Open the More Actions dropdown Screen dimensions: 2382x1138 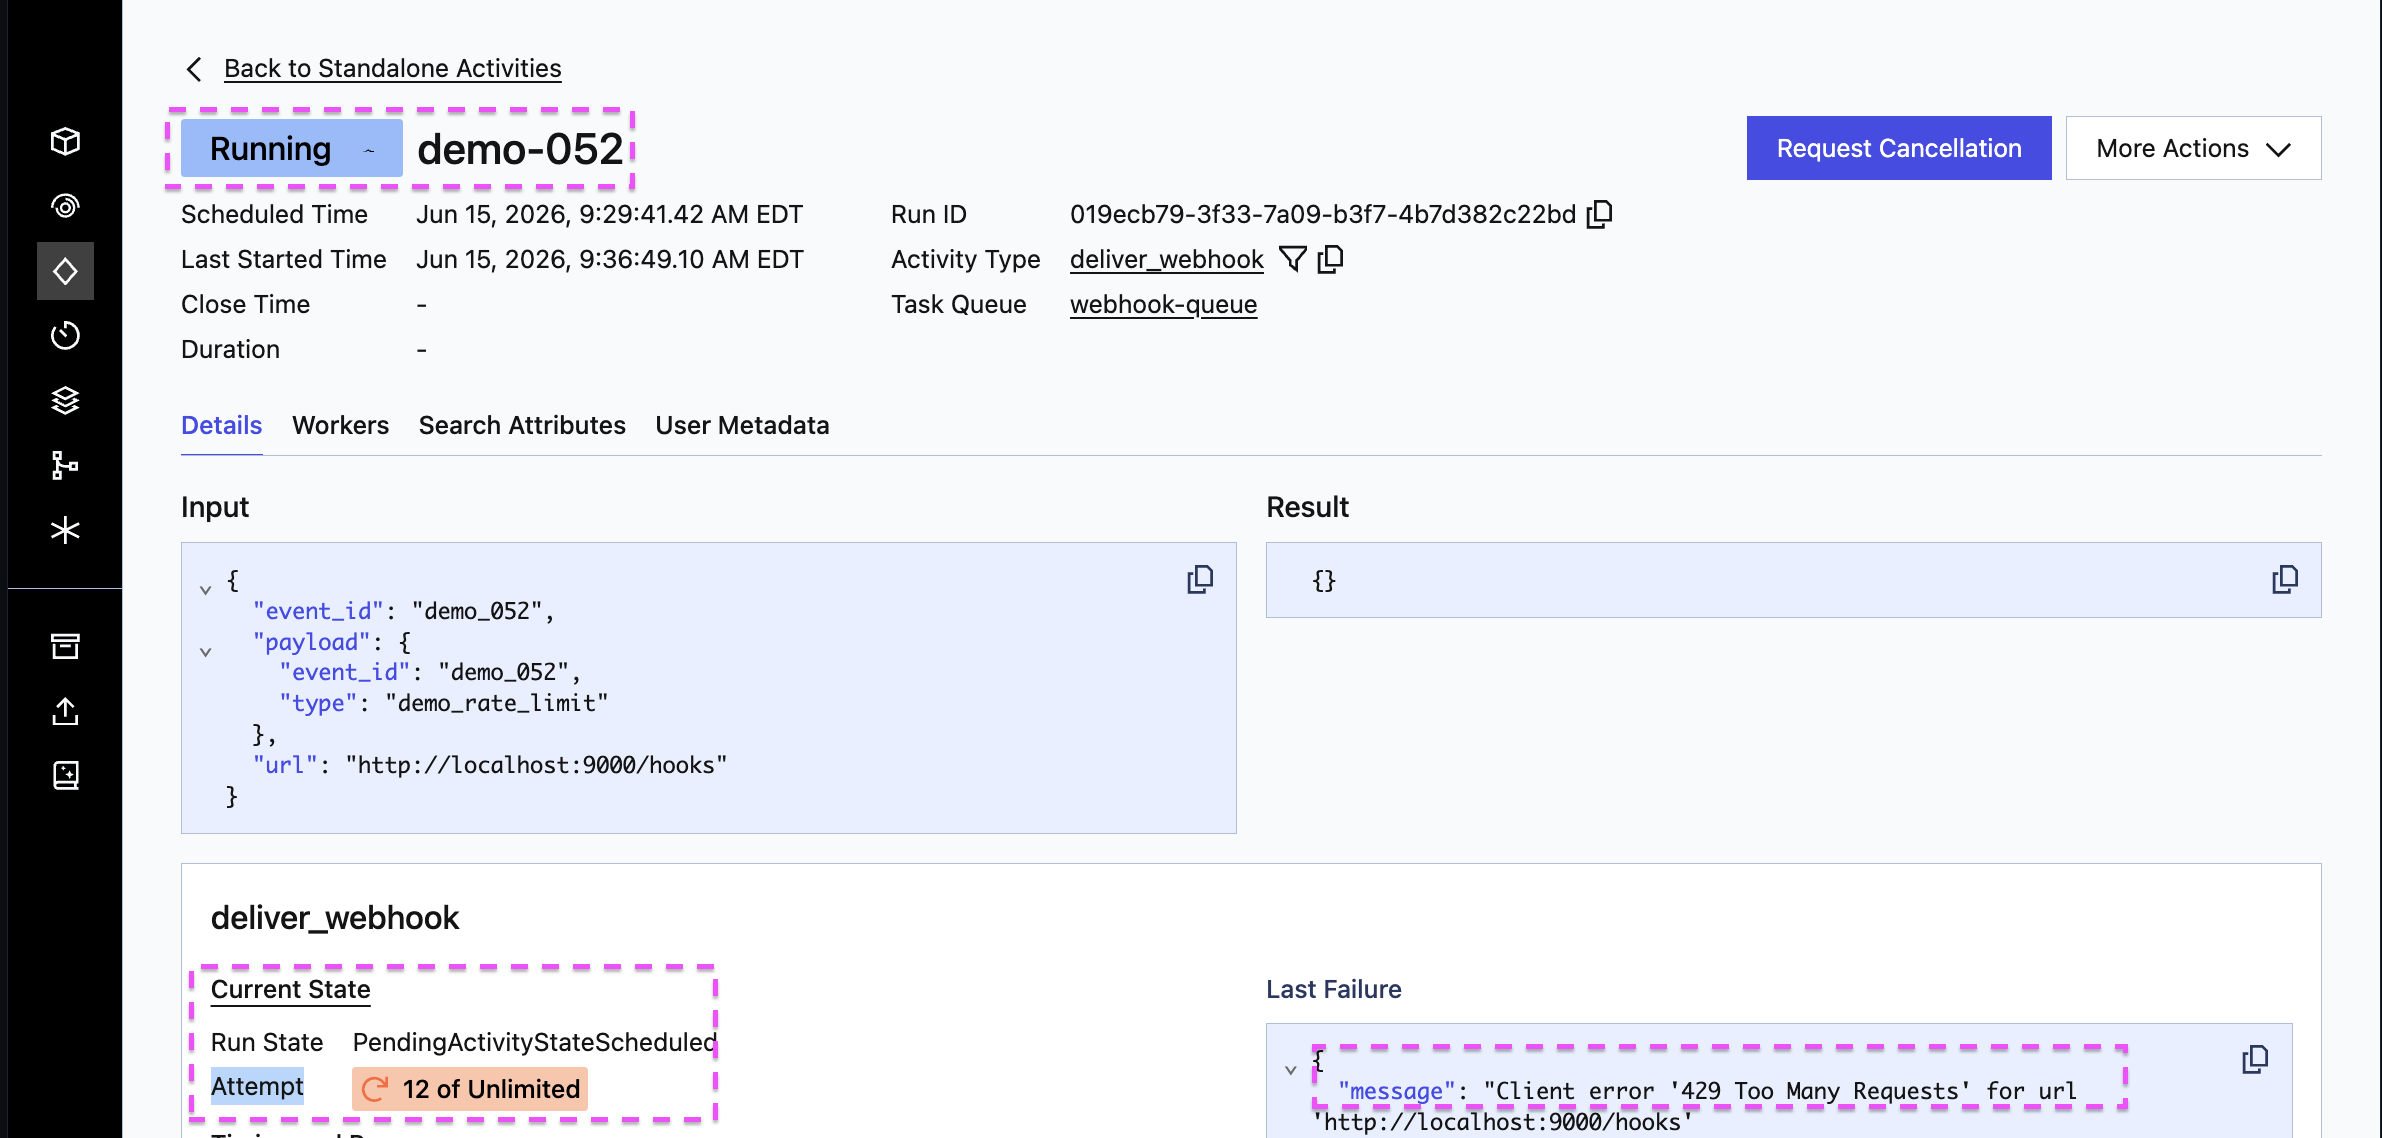click(x=2193, y=148)
